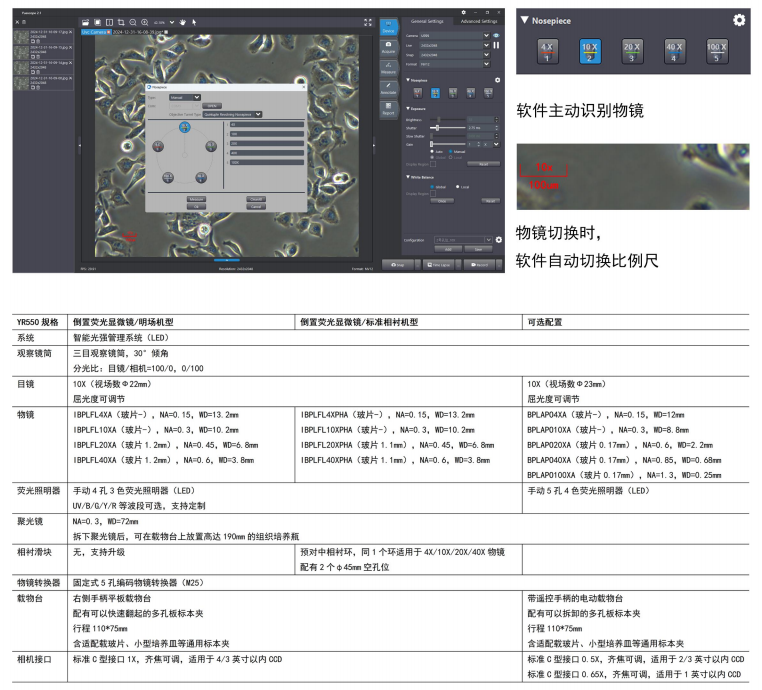Open the gear settings in the enlarged Nosepiece panel
This screenshot has height=690, width=762.
pos(739,20)
